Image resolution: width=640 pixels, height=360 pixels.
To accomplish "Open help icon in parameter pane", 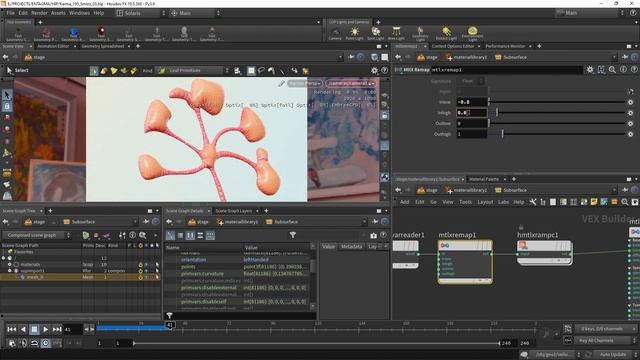I will pyautogui.click(x=634, y=70).
